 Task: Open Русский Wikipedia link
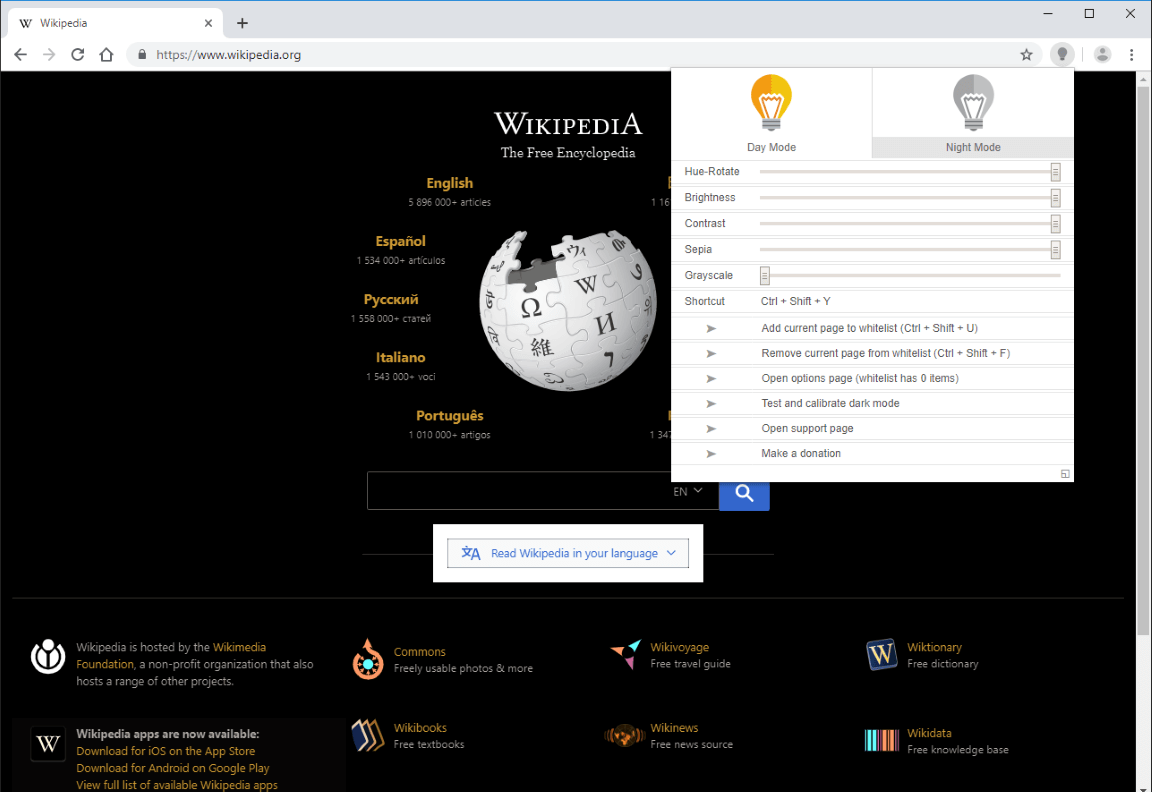coord(391,299)
